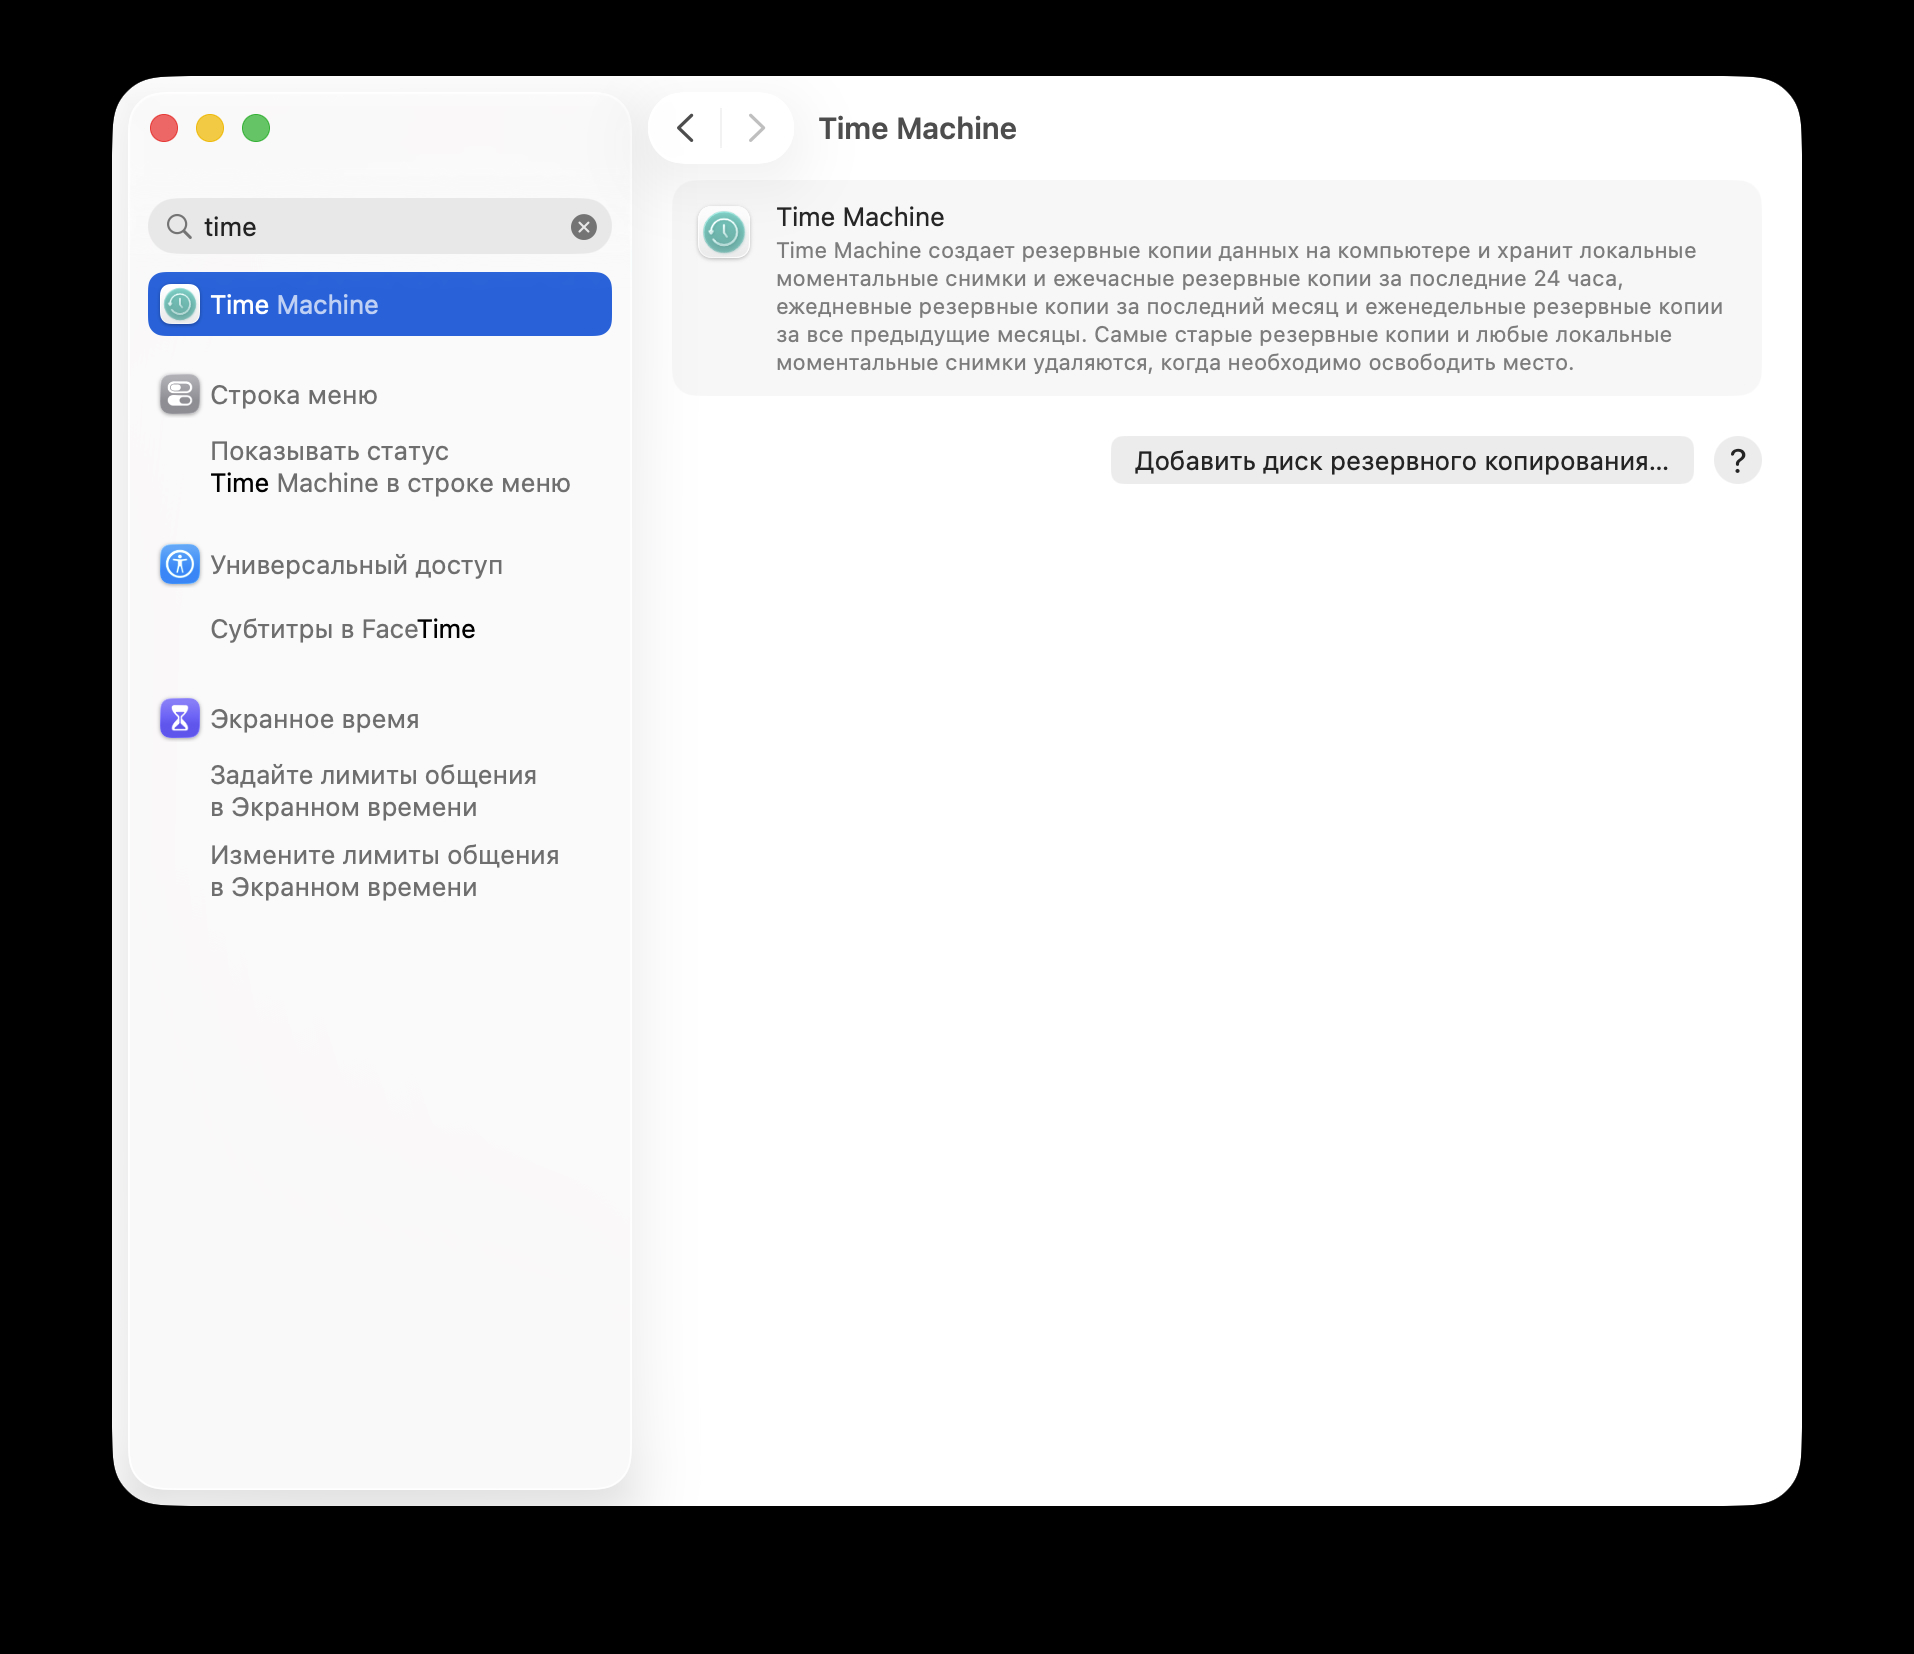Open Показывать статус Time Machine result
Viewport: 1914px width, 1654px height.
coord(390,467)
